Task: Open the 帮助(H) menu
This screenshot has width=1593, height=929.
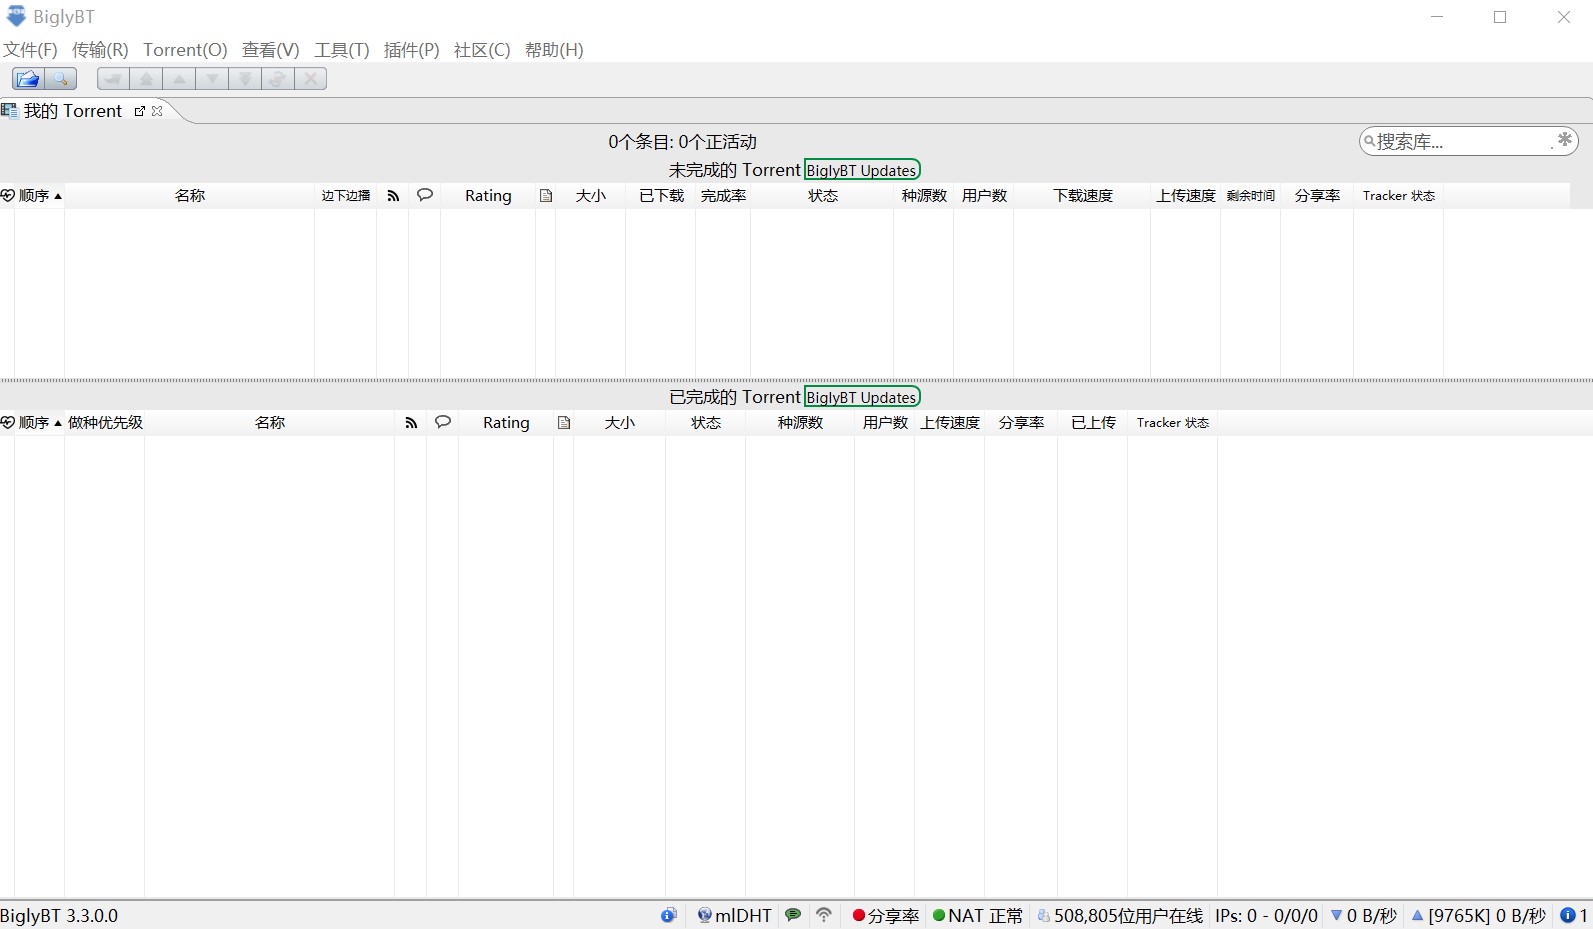Action: [554, 50]
